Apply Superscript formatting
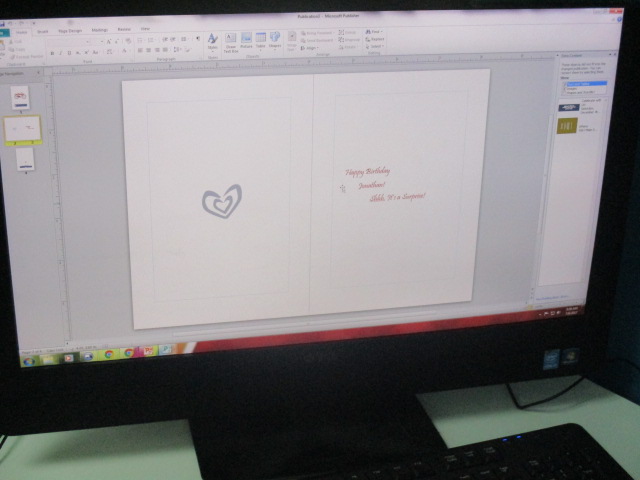This screenshot has height=480, width=640. click(x=86, y=53)
